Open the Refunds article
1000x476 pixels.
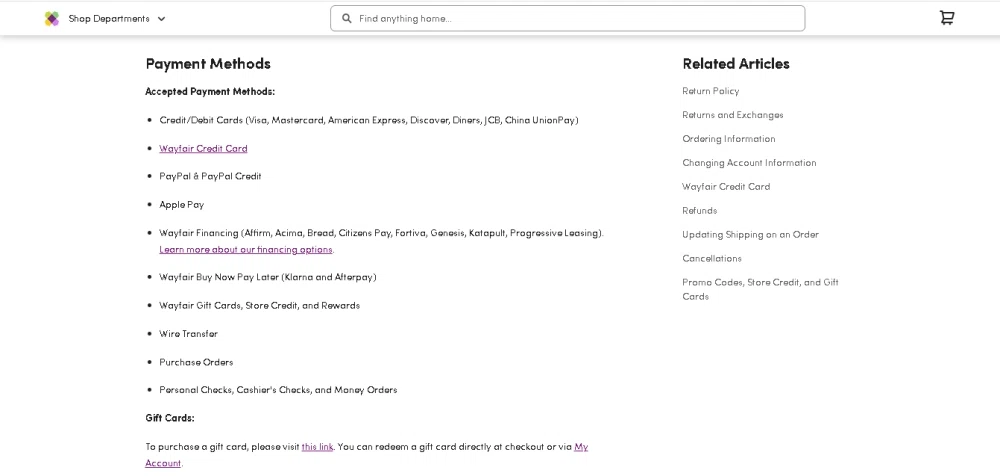[x=699, y=211]
